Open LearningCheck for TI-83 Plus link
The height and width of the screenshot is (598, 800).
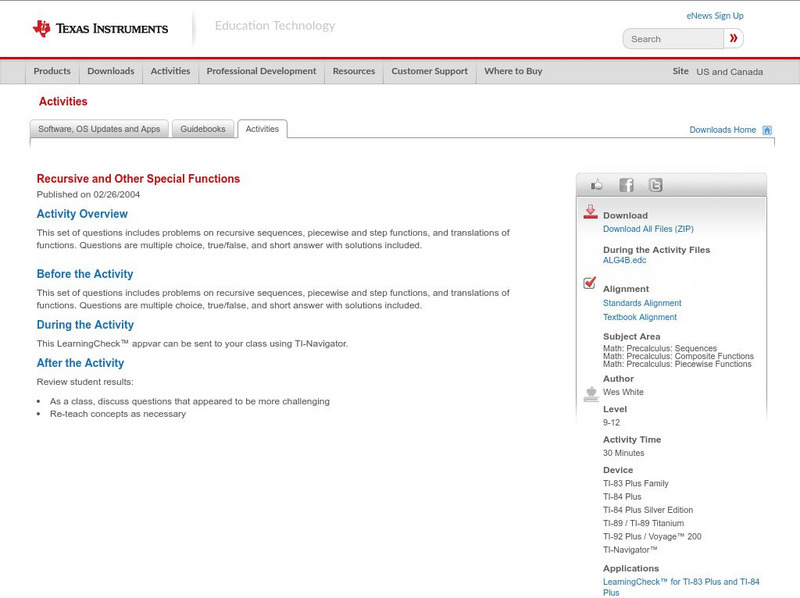tap(681, 587)
